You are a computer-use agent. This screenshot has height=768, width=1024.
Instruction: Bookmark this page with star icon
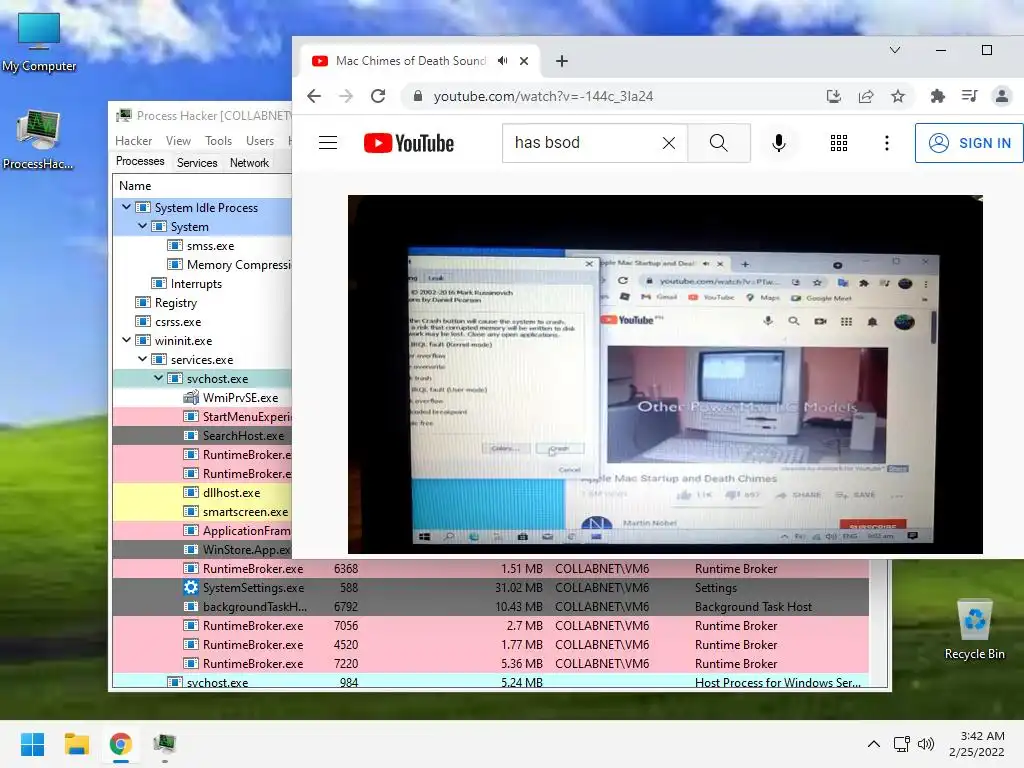[x=898, y=97]
